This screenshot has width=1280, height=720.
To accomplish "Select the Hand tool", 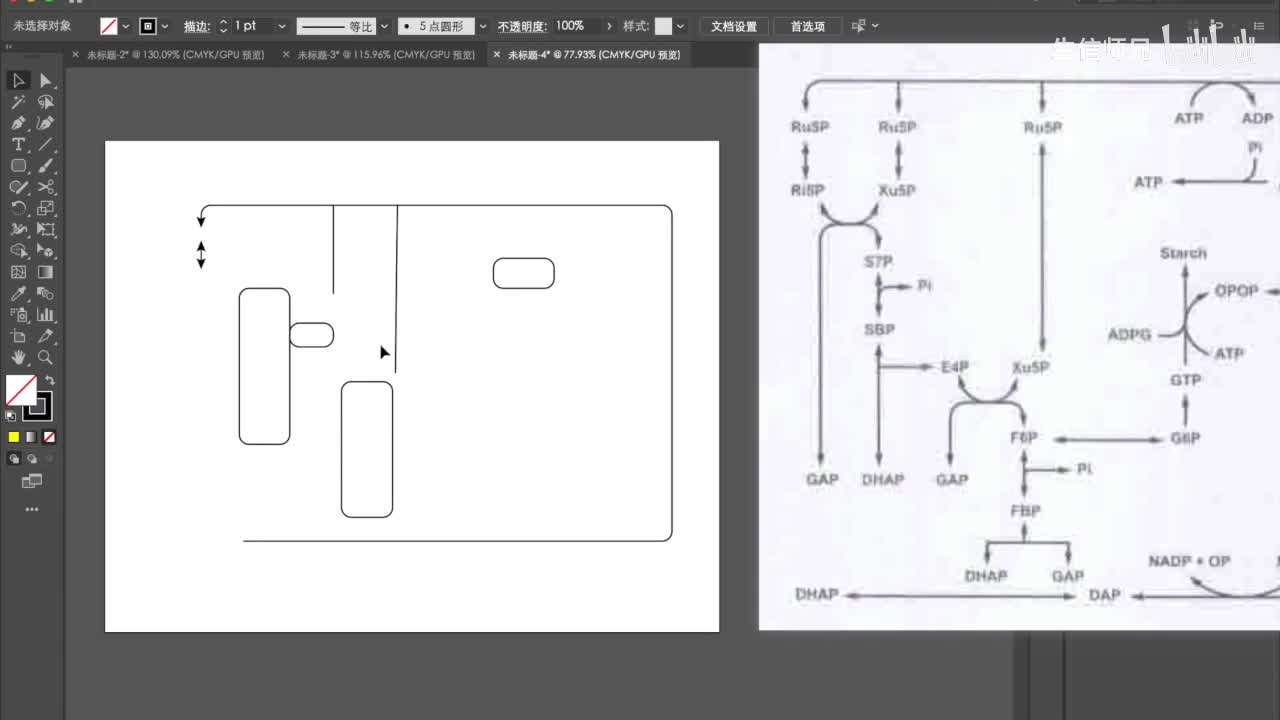I will point(18,357).
